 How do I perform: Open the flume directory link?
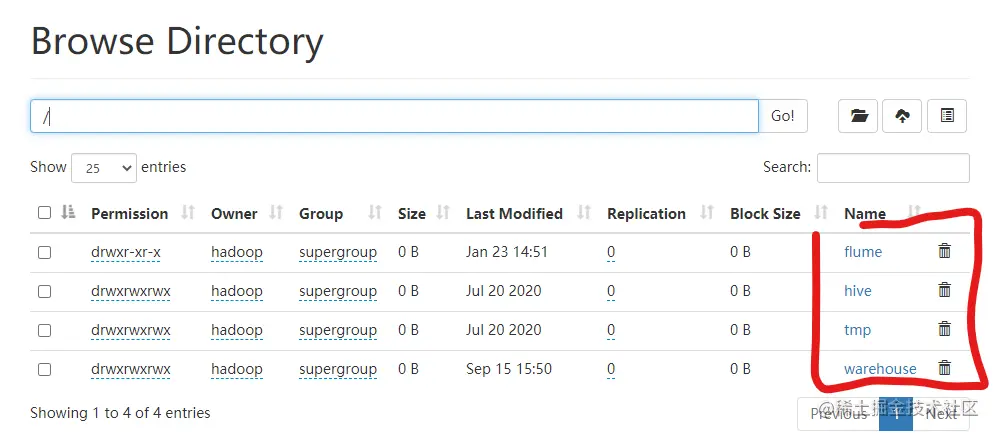(863, 252)
